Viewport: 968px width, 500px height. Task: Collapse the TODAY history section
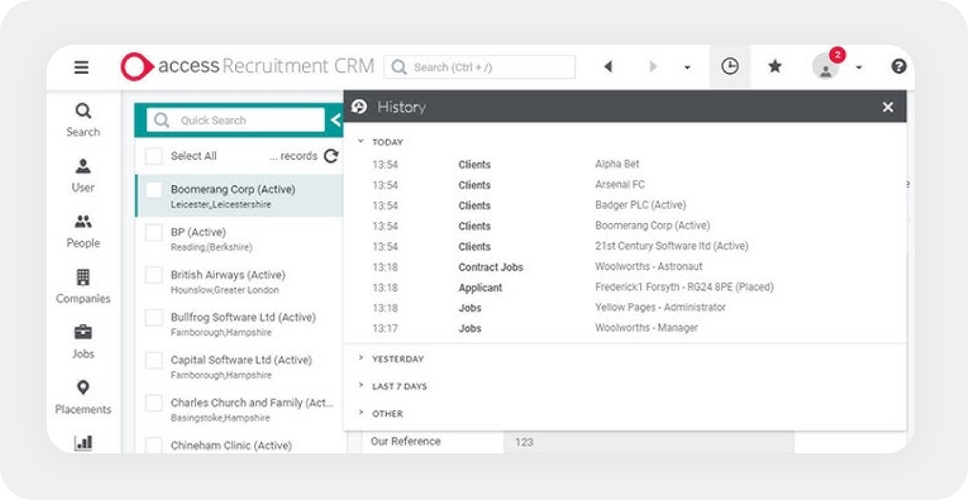361,141
